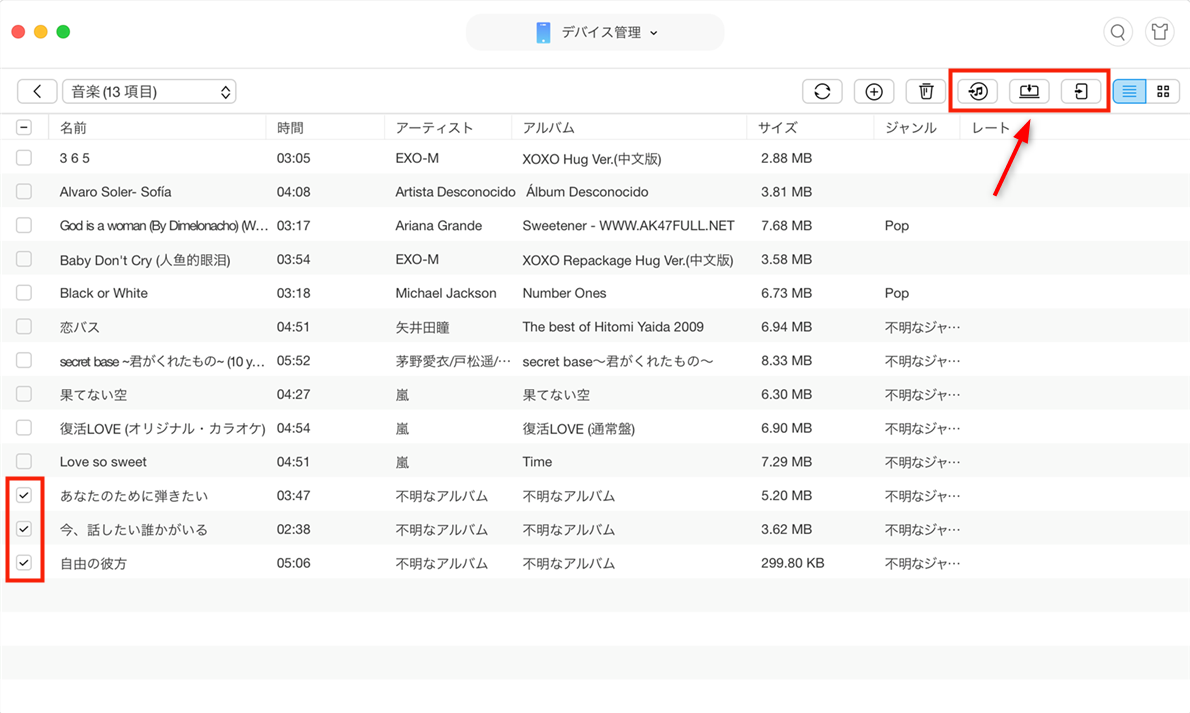The height and width of the screenshot is (713, 1190).
Task: Click the phone device icon
Action: click(x=543, y=33)
